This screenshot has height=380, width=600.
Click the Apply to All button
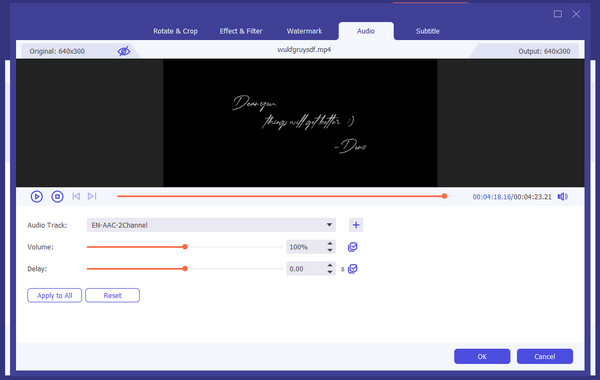(x=54, y=295)
